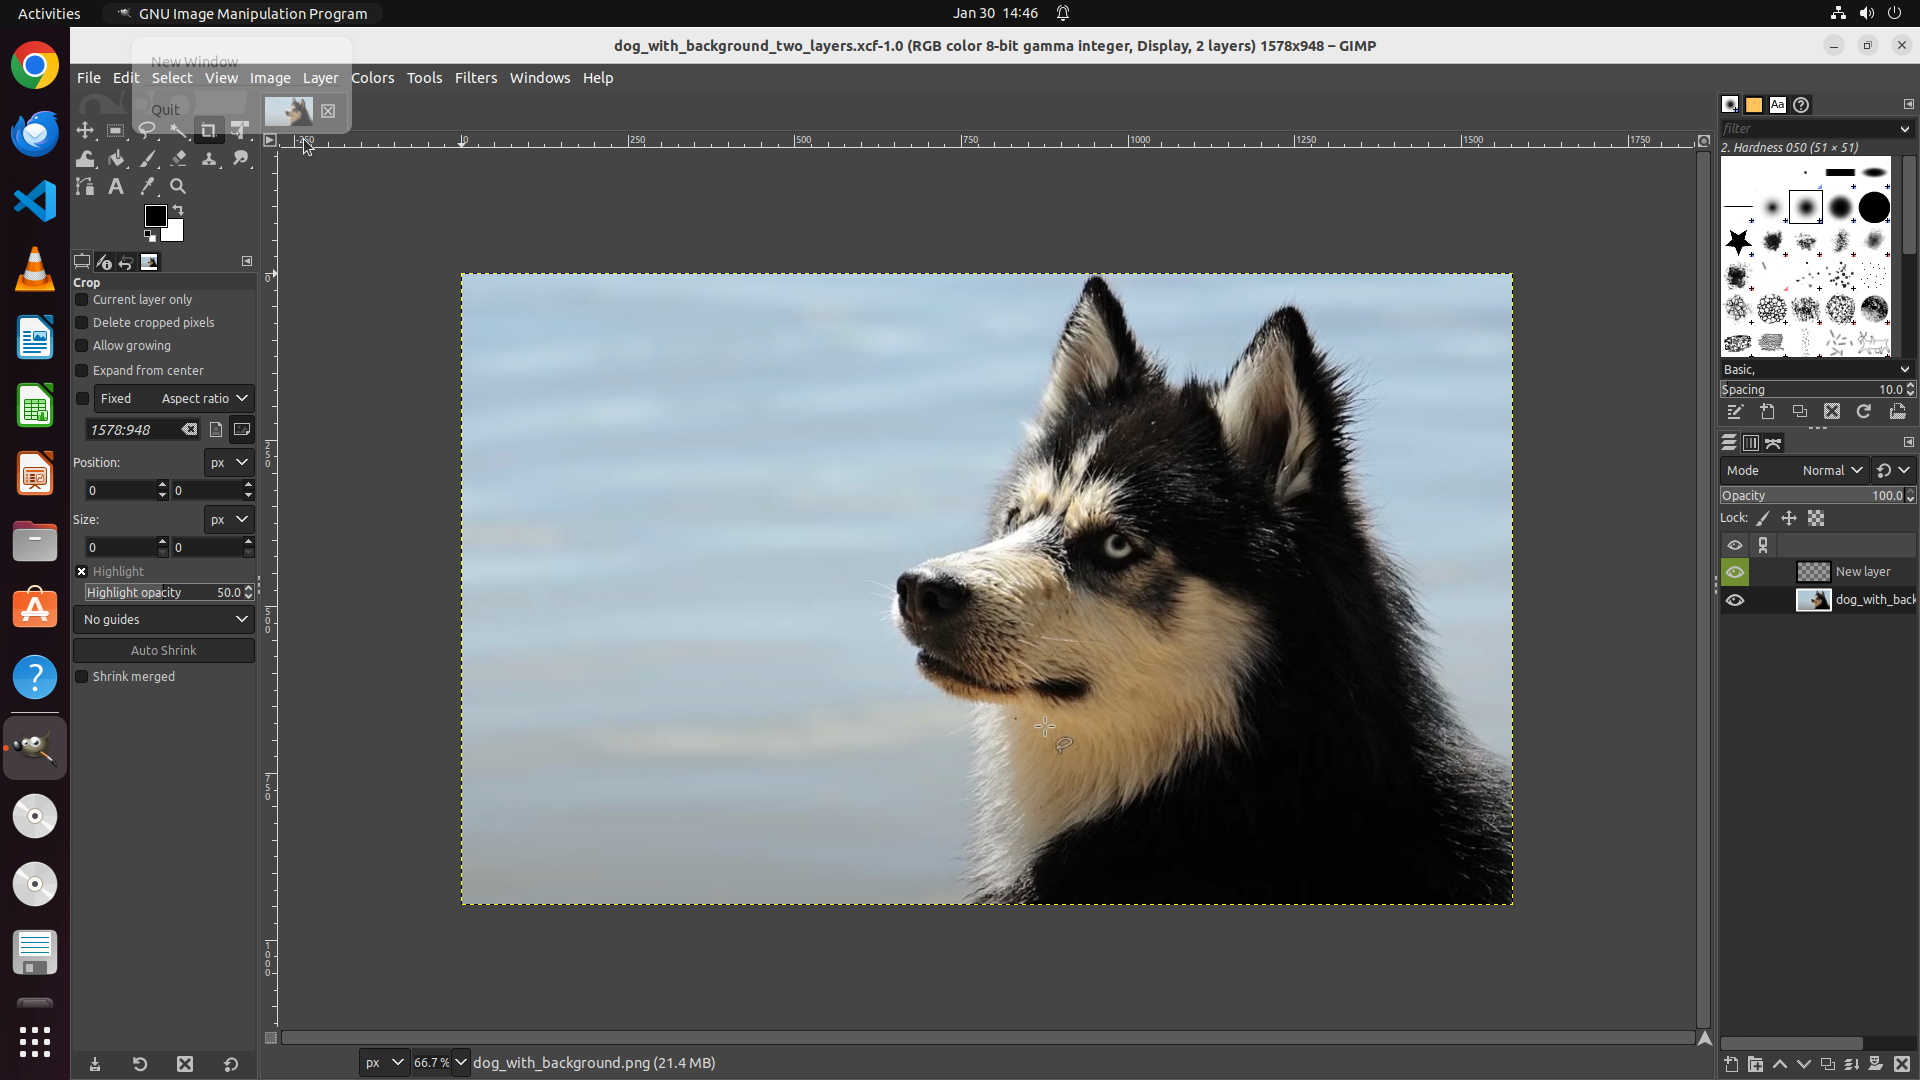Select the Smudge tool

tap(241, 158)
